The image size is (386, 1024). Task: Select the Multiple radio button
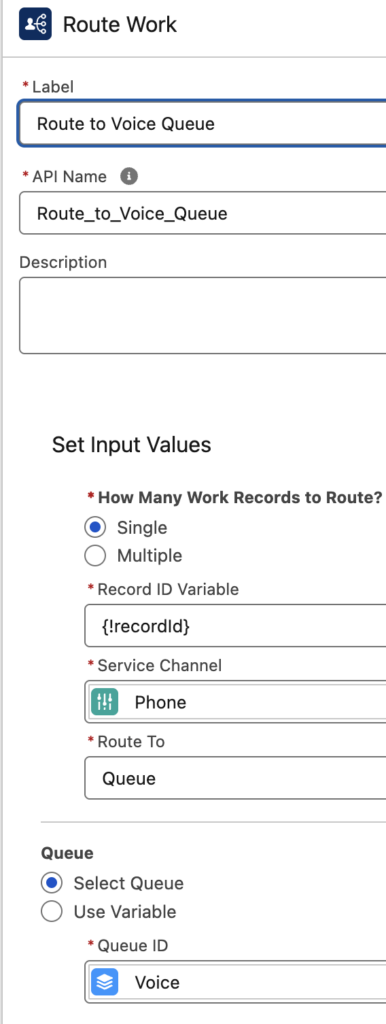click(x=95, y=556)
